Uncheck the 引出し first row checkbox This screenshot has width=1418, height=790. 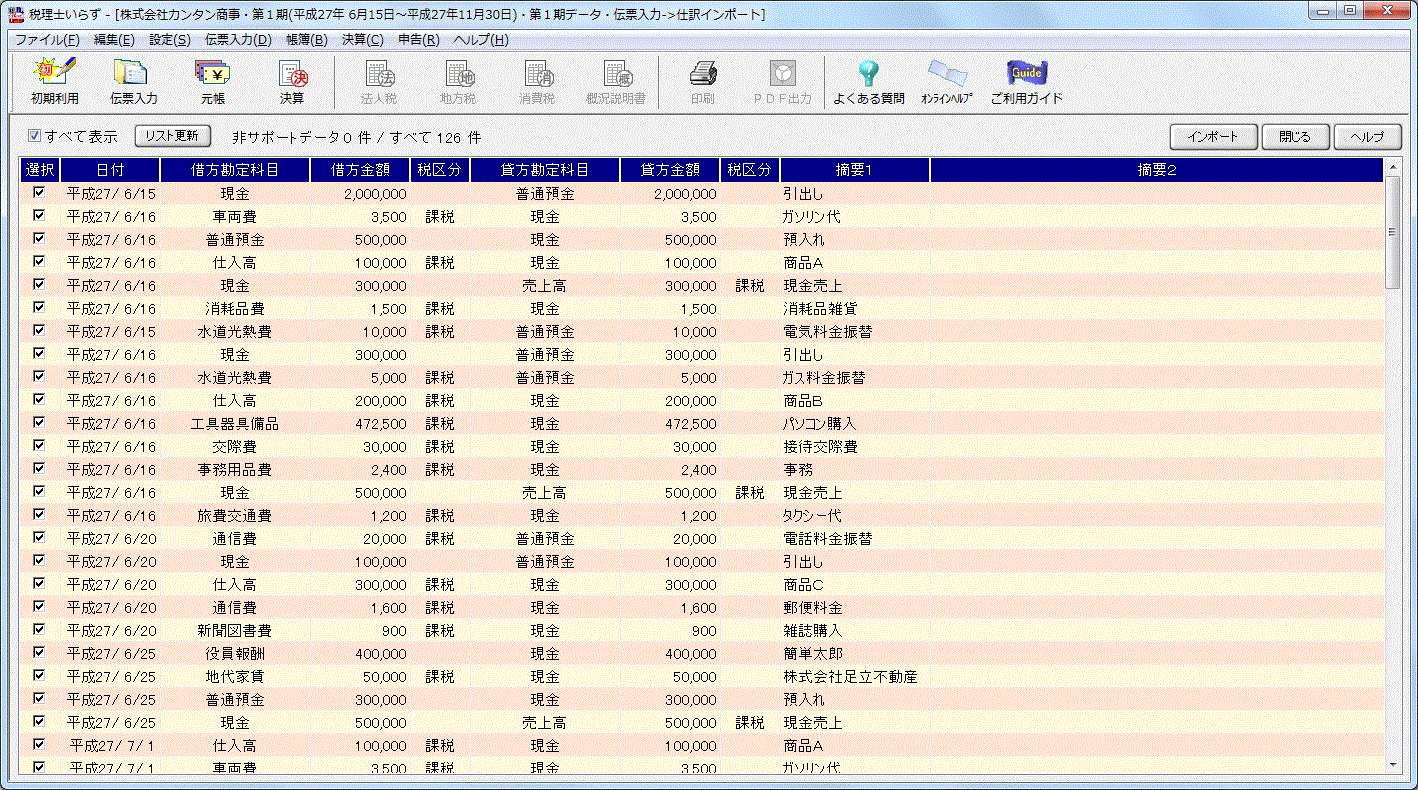[39, 193]
